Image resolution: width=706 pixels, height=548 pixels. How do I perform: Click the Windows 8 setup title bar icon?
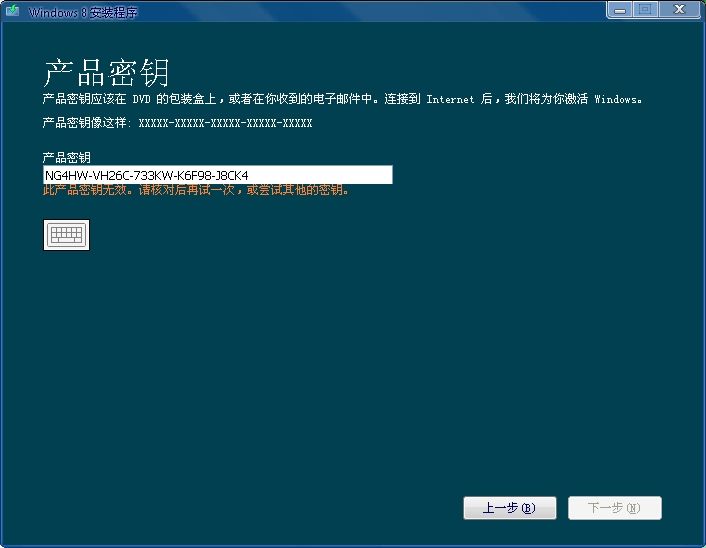coord(13,11)
